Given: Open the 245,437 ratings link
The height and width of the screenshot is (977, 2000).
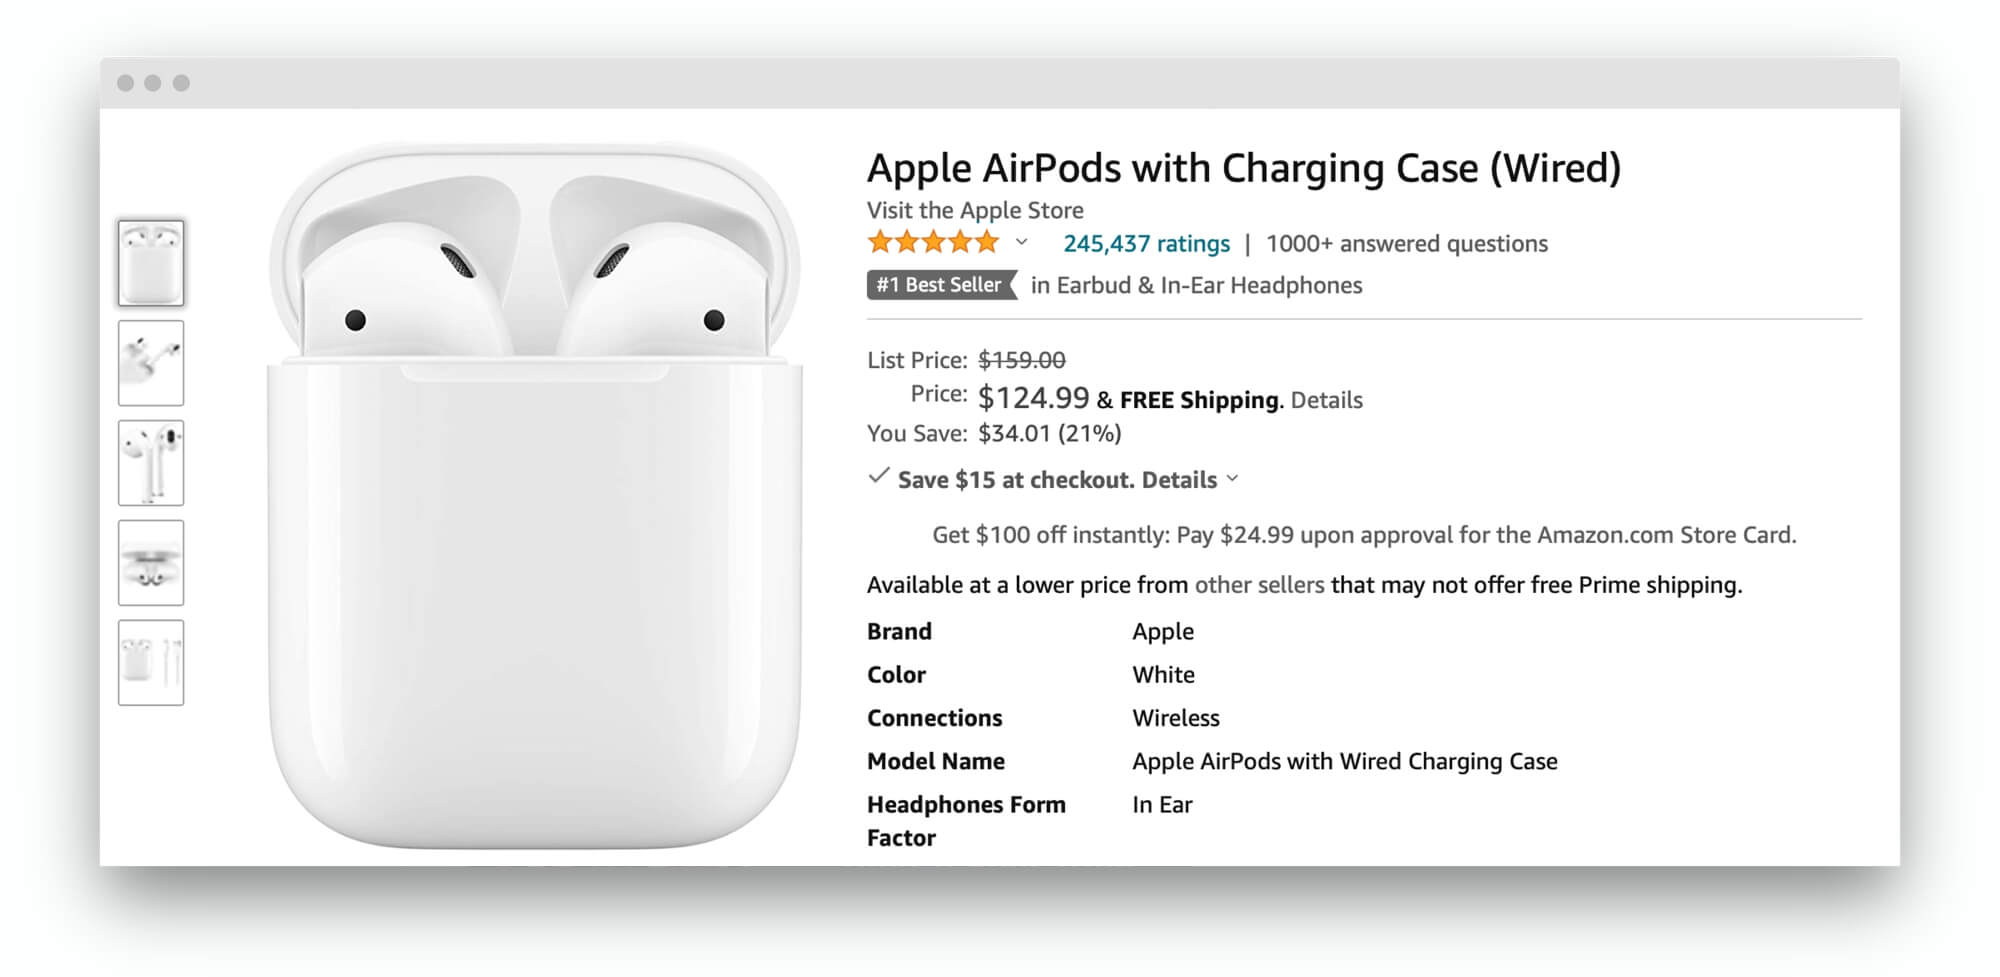Looking at the screenshot, I should [1146, 243].
